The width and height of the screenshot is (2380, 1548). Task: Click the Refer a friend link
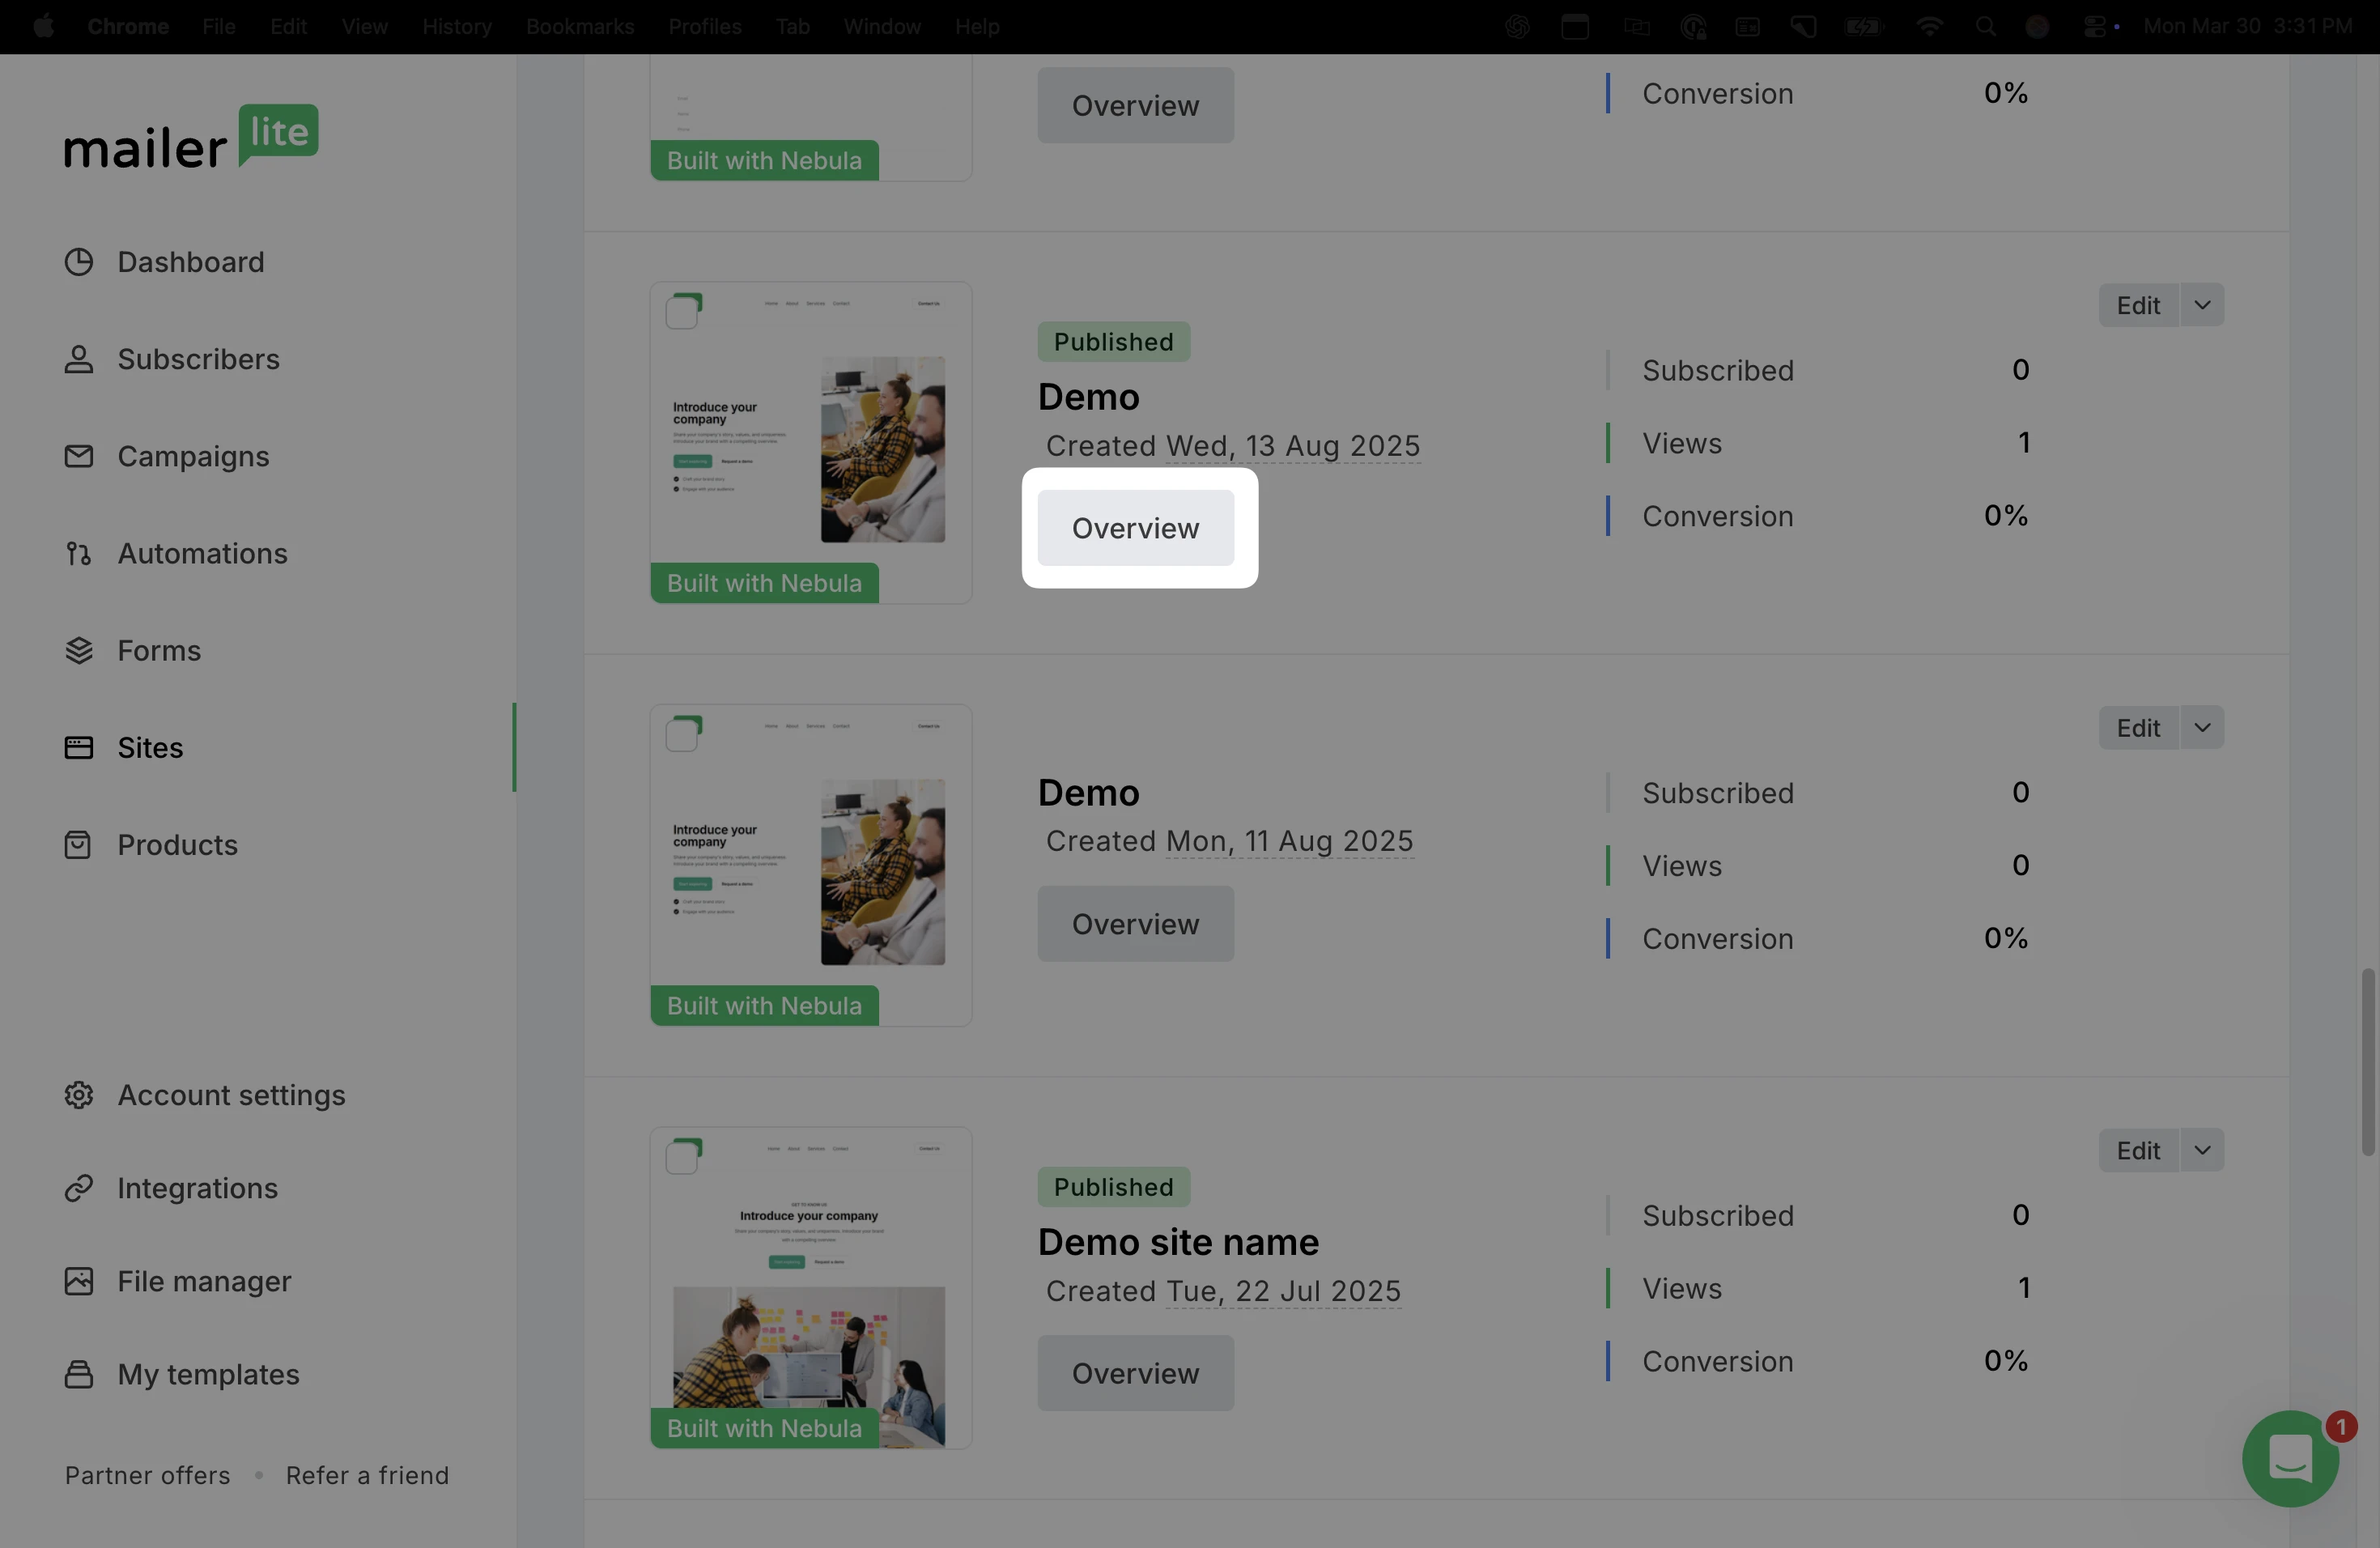click(x=367, y=1475)
